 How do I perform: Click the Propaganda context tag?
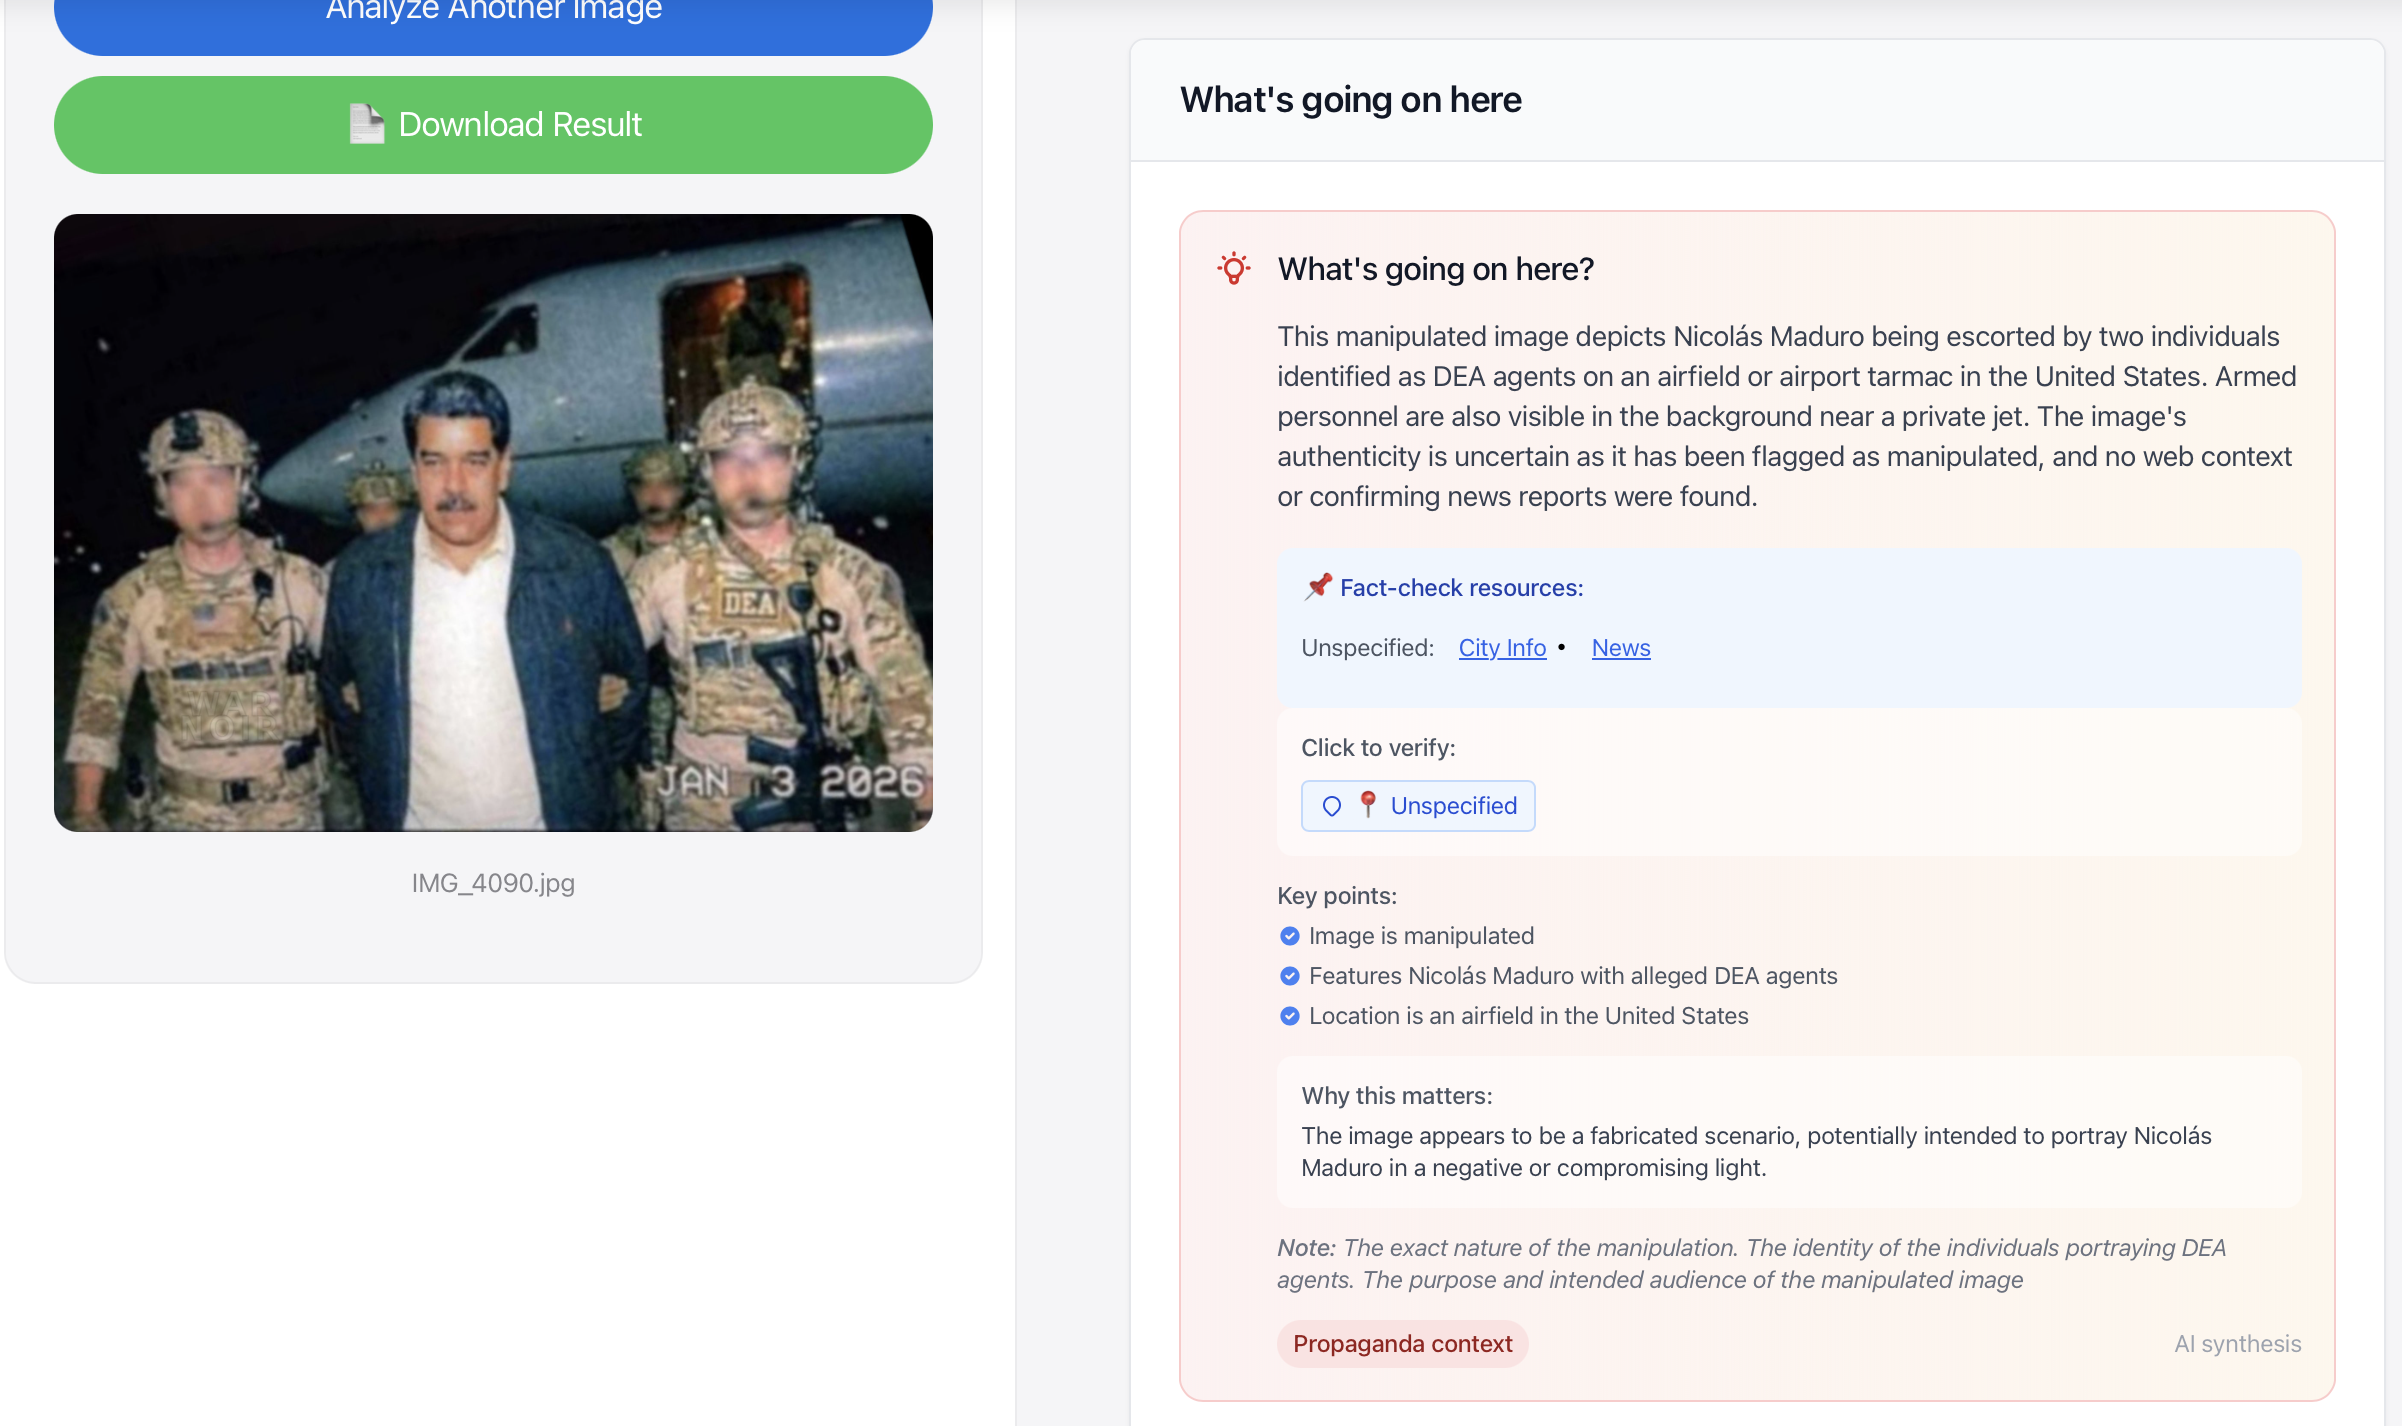1402,1344
